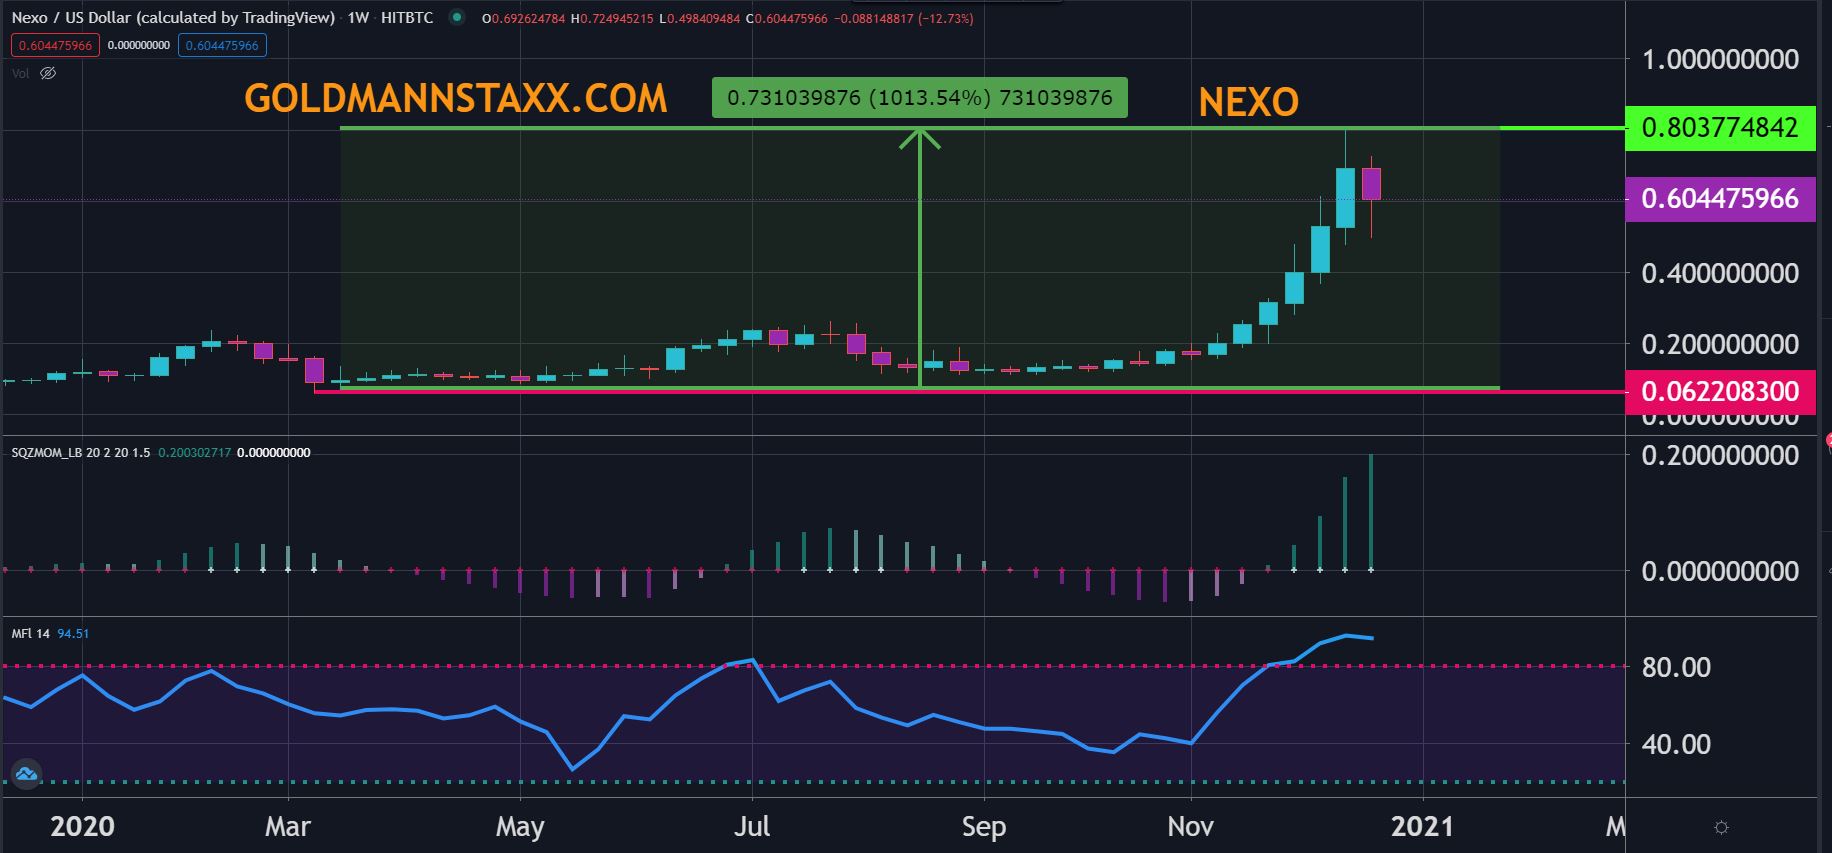Select the MFI 14 indicator label
Viewport: 1832px width, 853px height.
tap(30, 634)
